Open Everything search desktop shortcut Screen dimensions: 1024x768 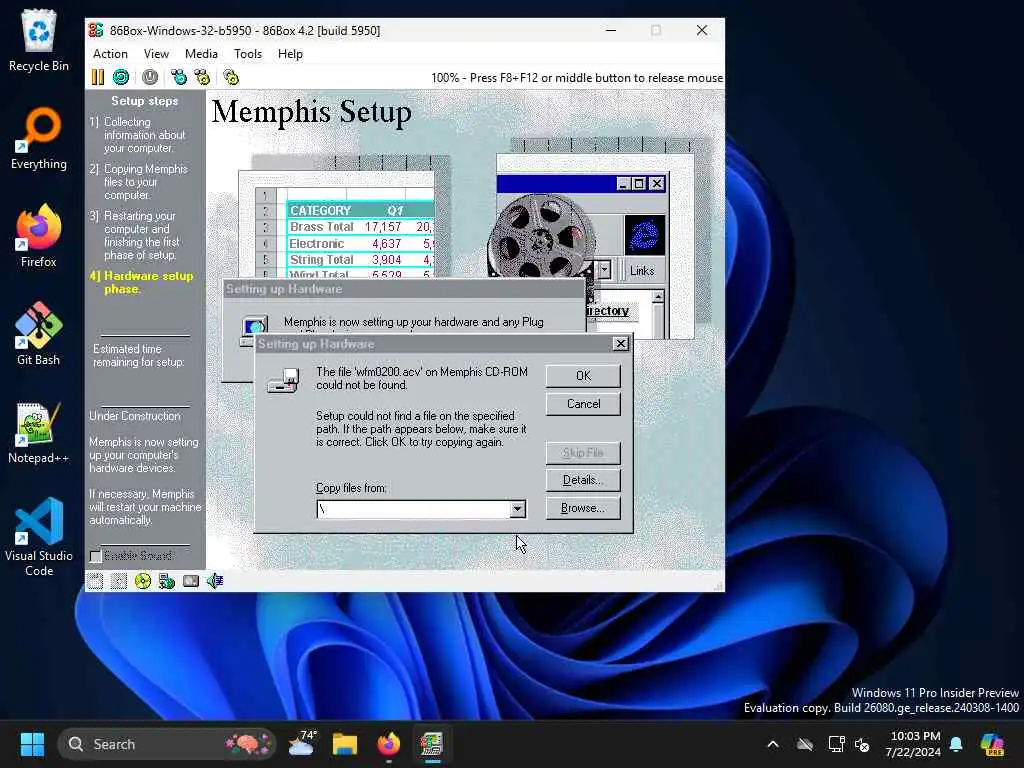click(x=39, y=138)
